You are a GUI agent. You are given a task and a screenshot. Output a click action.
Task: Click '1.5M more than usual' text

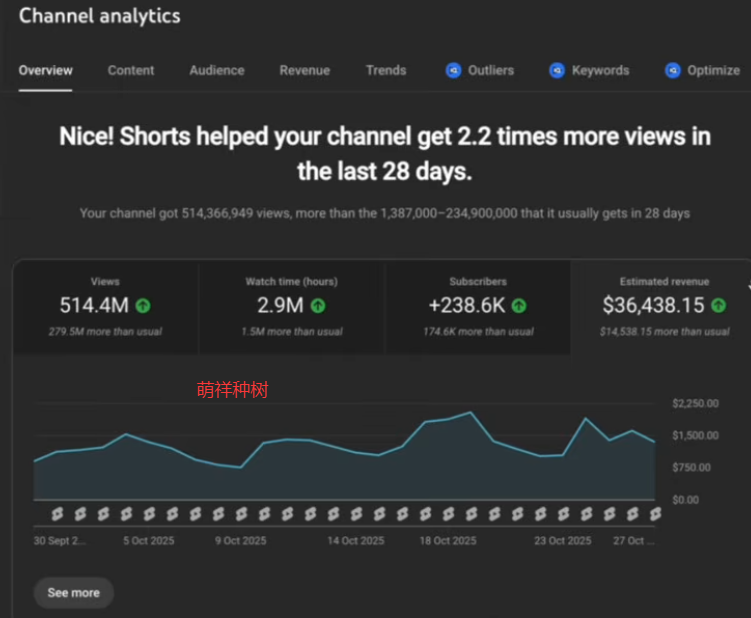tap(292, 332)
